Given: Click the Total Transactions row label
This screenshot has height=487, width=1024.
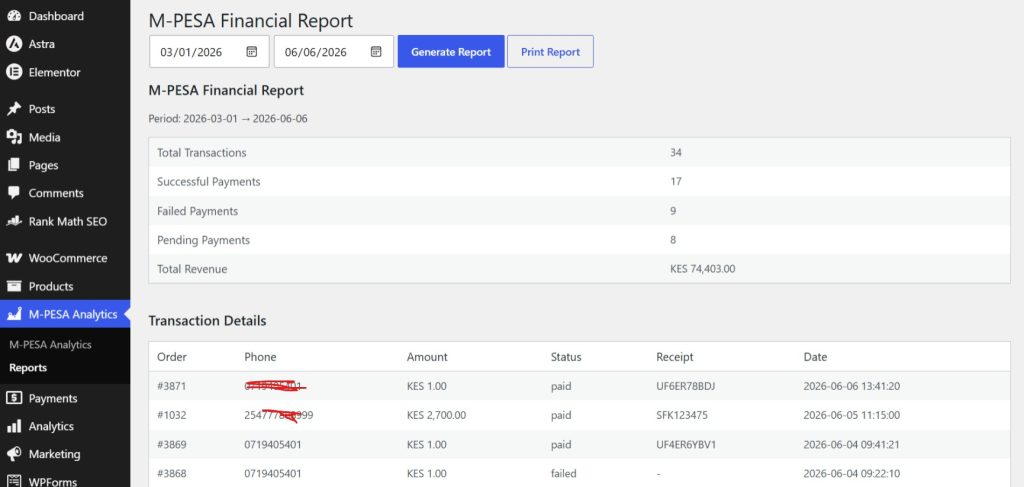Looking at the screenshot, I should [202, 153].
